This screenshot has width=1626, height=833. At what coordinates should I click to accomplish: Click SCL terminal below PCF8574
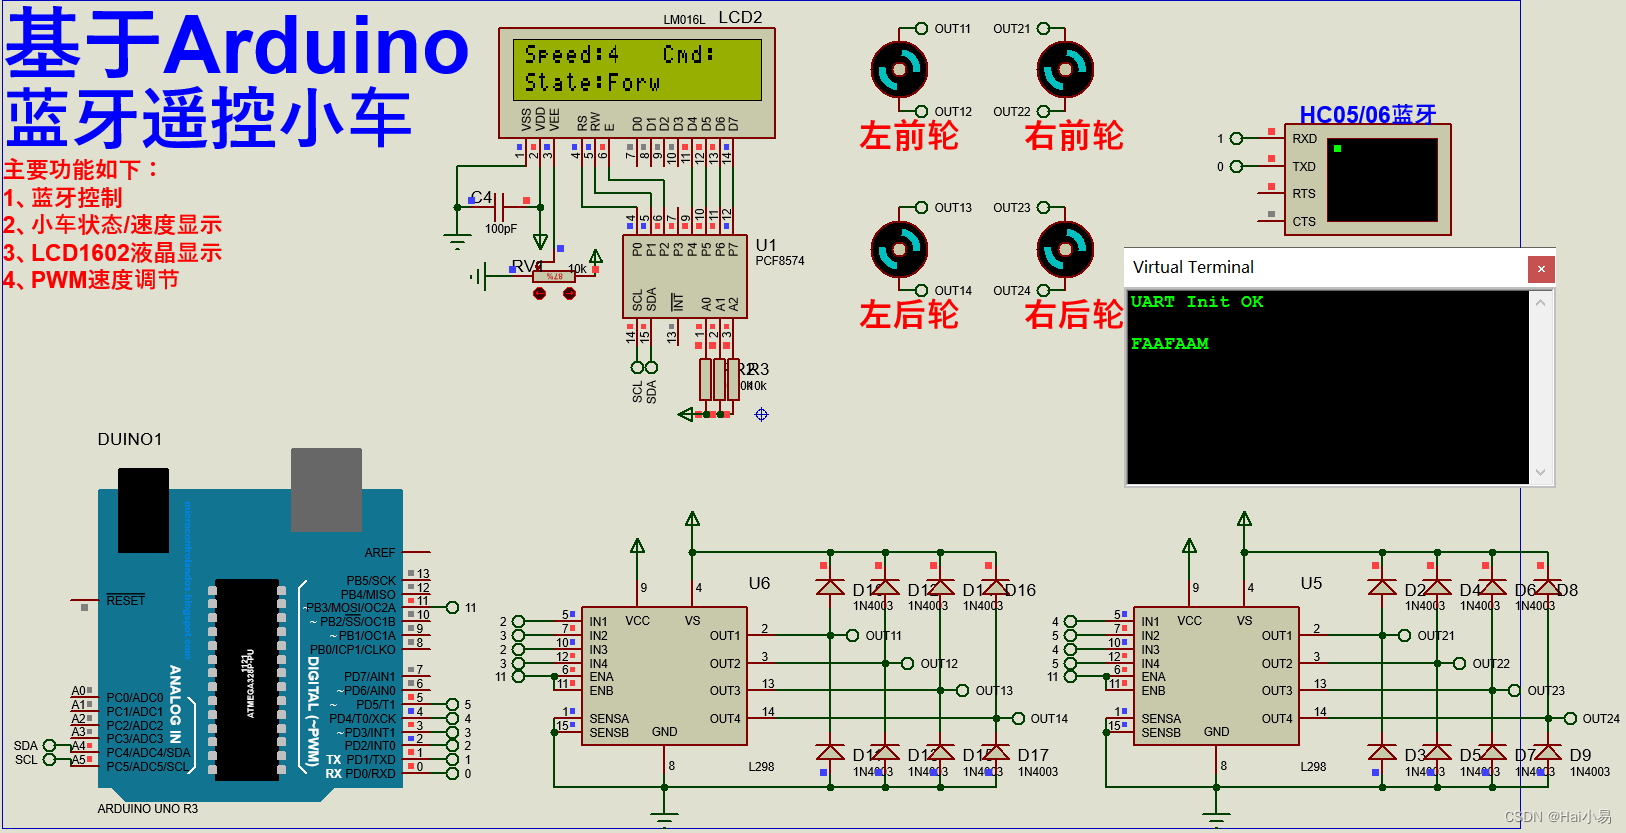pos(637,367)
